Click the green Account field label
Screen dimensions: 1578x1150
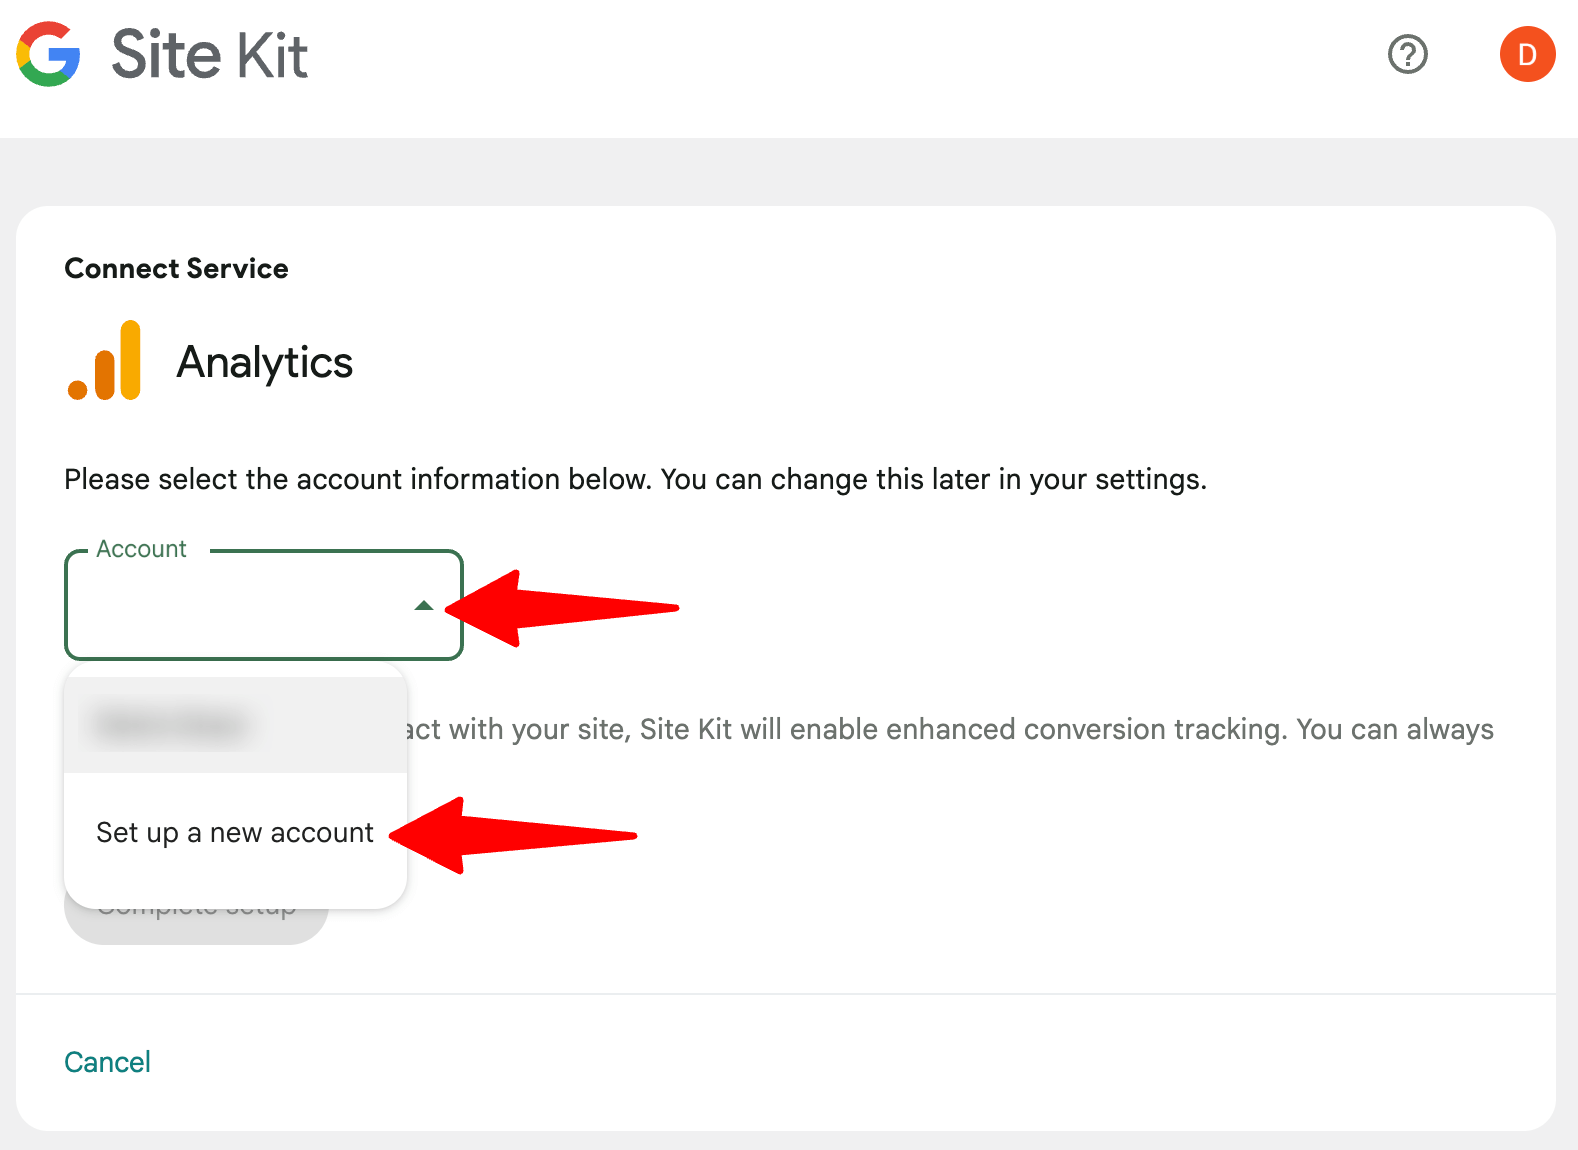141,549
